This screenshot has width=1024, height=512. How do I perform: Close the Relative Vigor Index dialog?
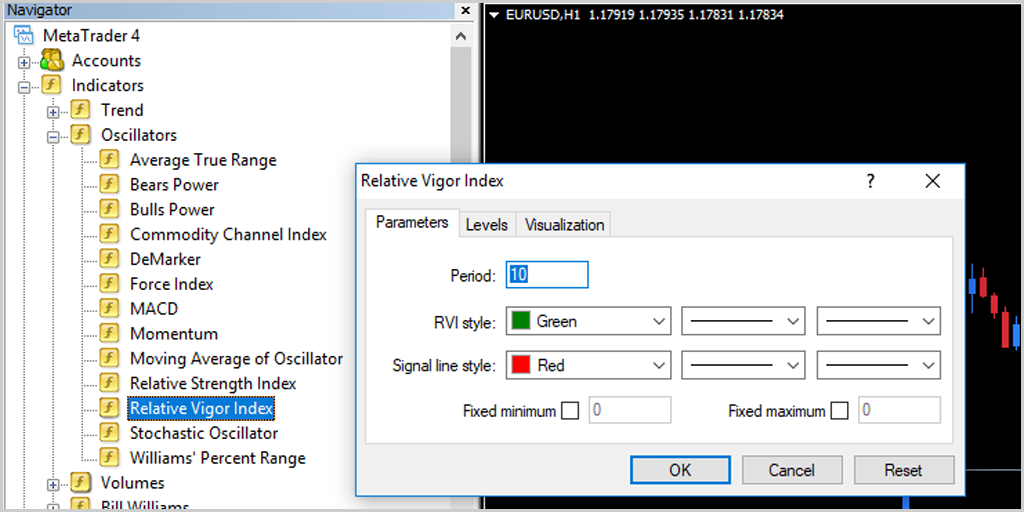pyautogui.click(x=933, y=181)
